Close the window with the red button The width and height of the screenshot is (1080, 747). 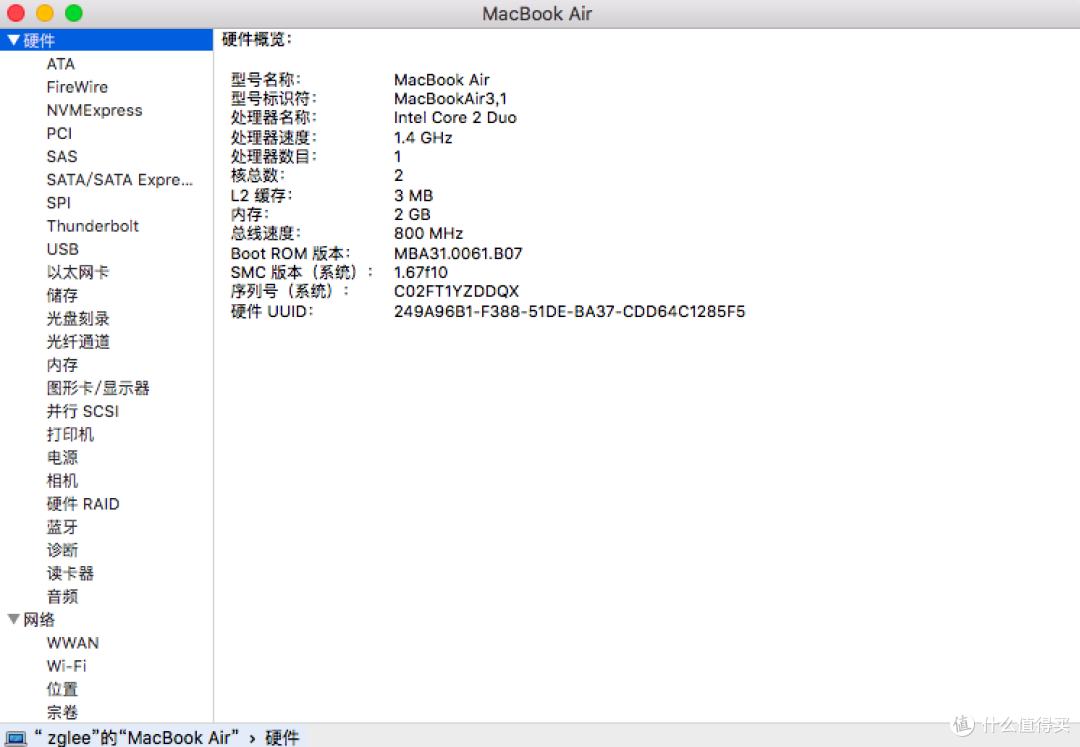click(16, 12)
